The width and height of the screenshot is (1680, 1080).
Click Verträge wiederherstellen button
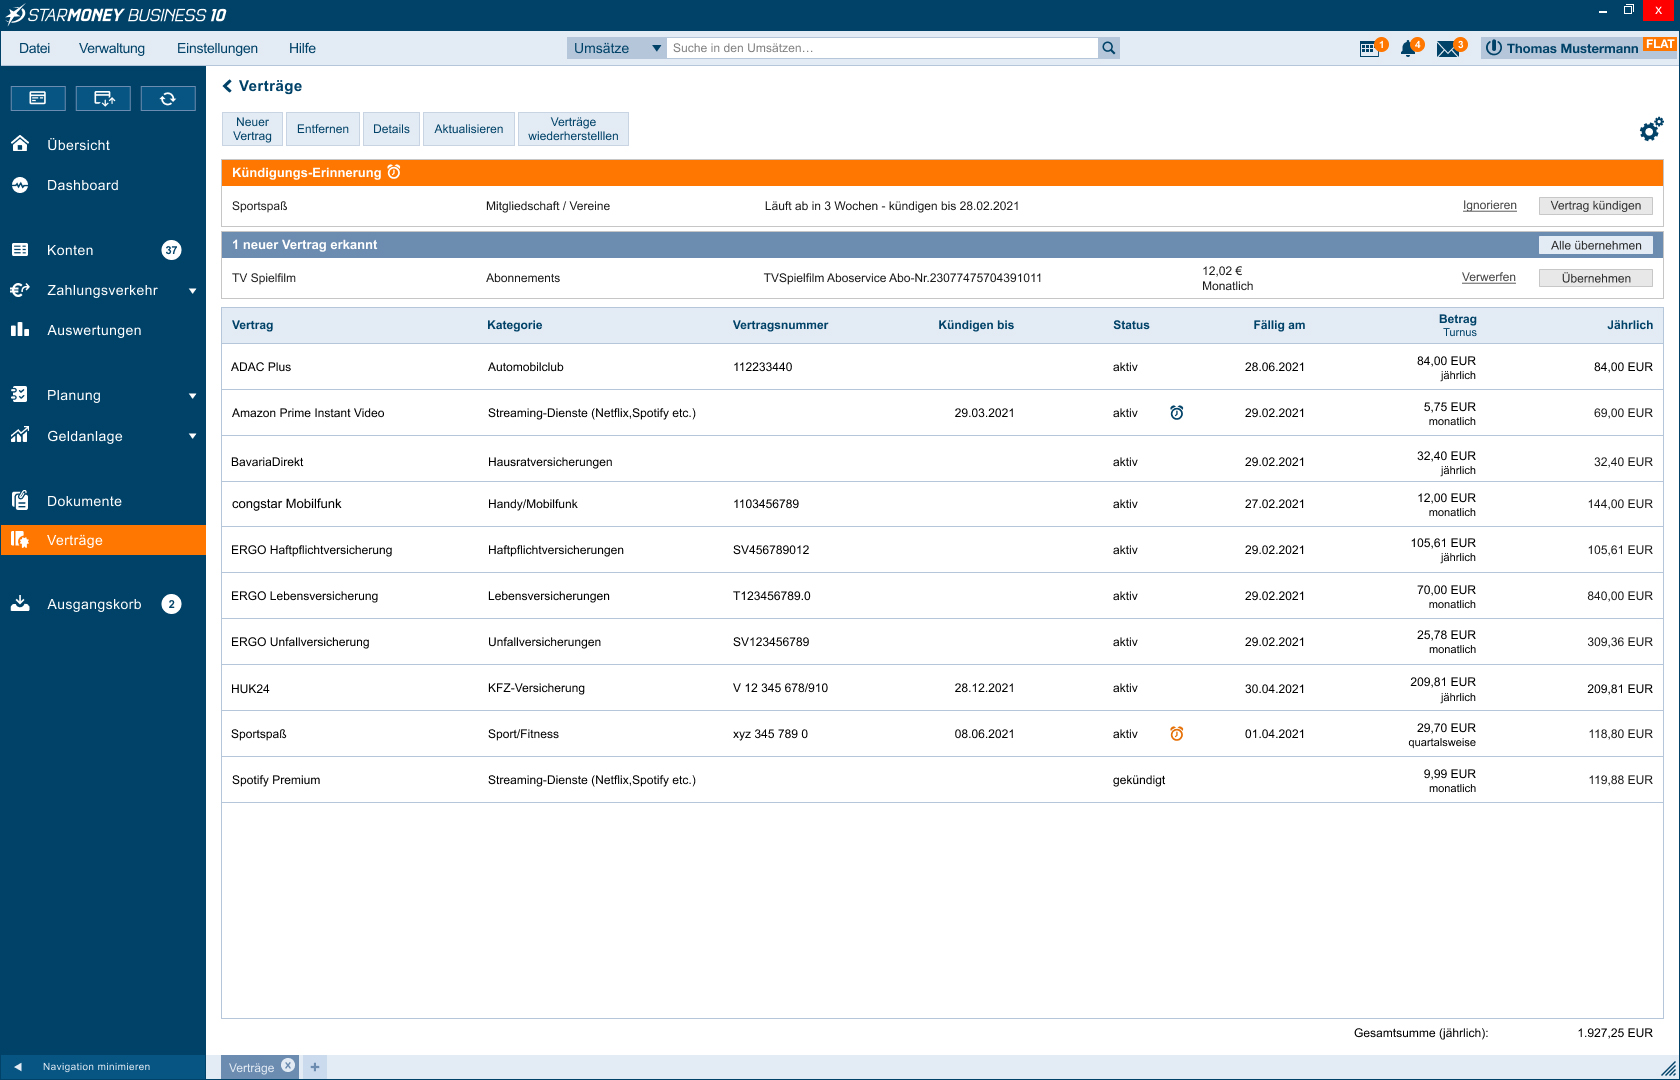(573, 129)
